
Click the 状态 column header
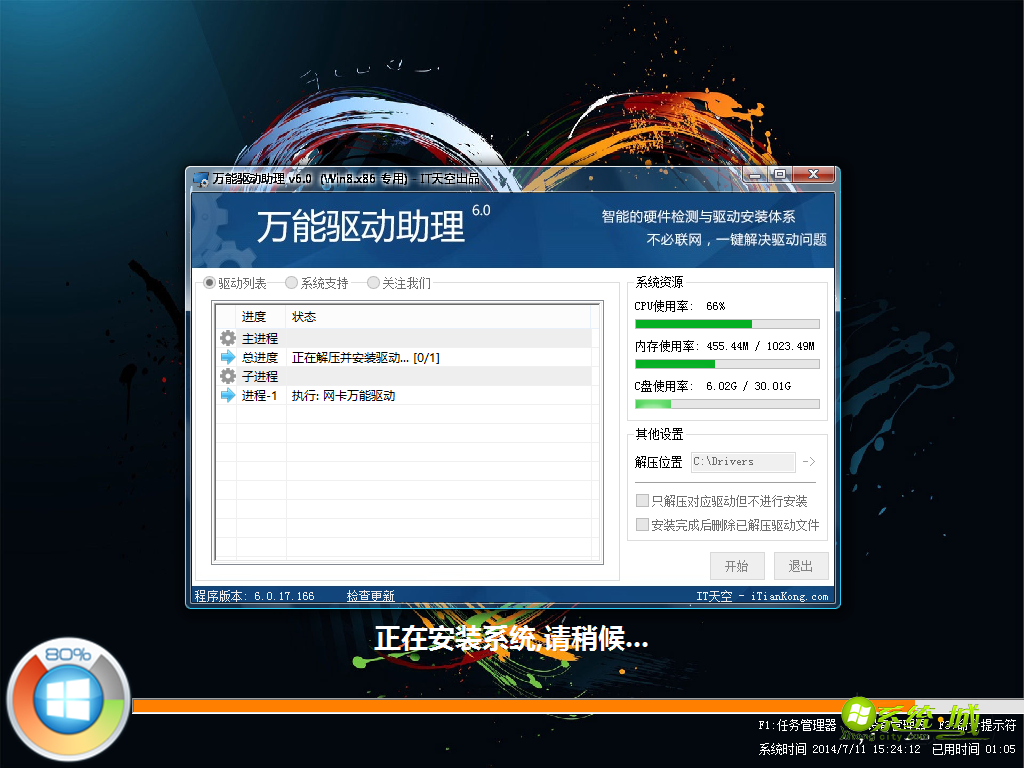point(303,316)
